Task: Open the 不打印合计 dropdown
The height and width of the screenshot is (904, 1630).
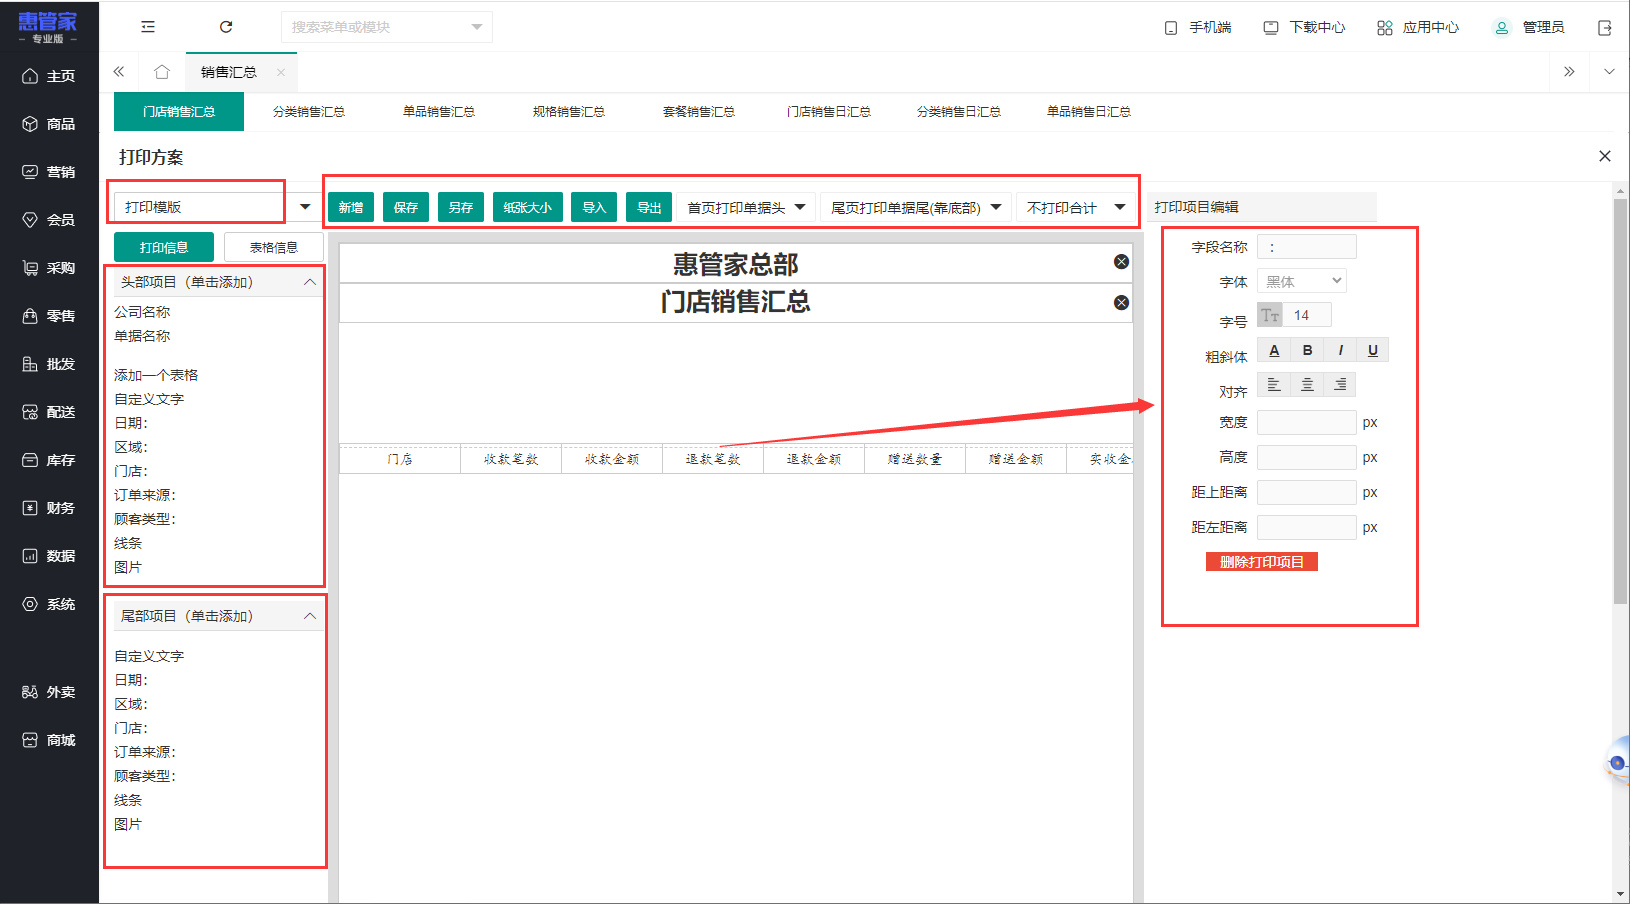Action: coord(1076,207)
